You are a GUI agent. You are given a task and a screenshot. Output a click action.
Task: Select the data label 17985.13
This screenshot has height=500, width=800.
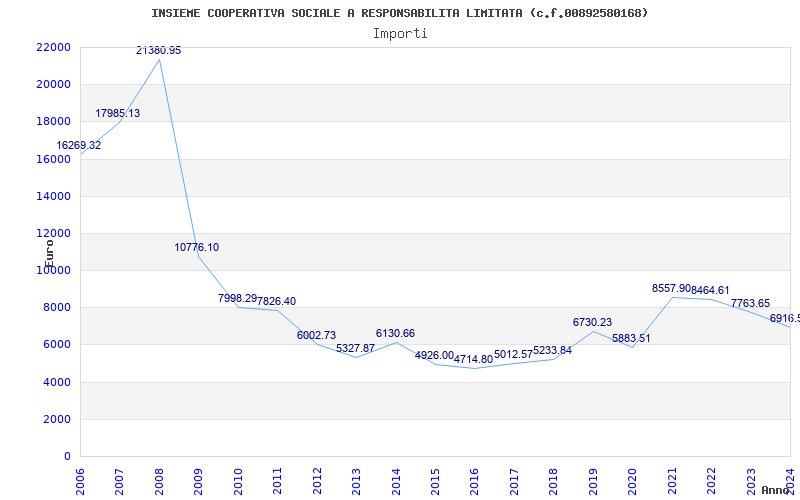point(117,113)
